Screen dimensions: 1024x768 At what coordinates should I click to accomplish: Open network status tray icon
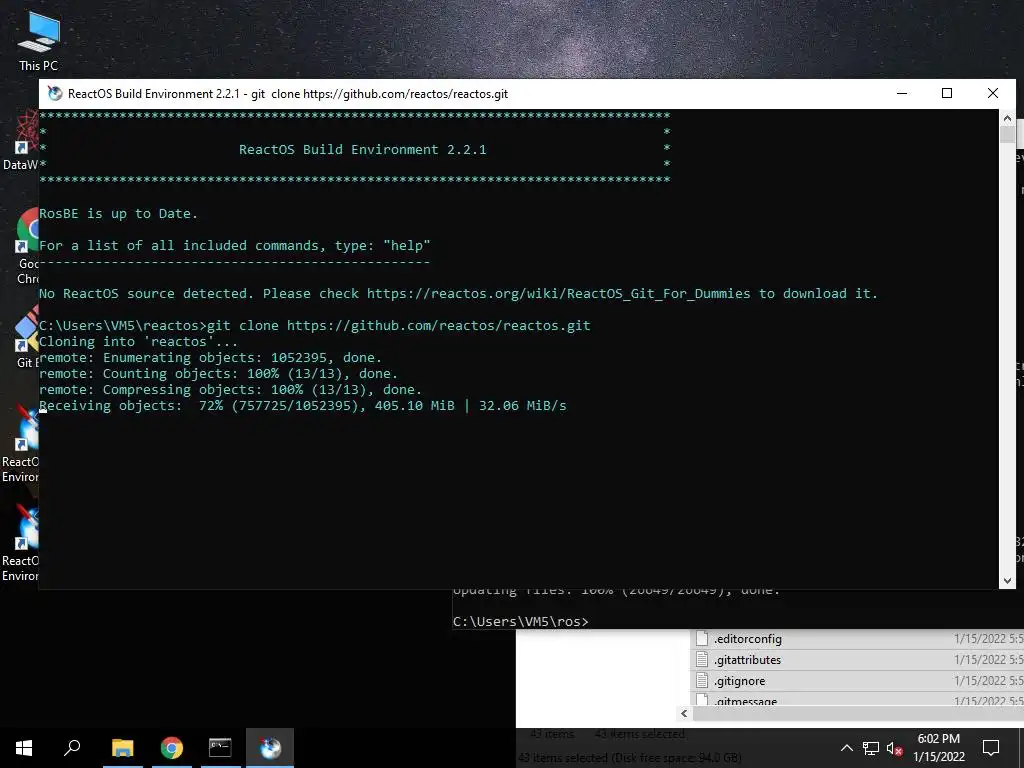coord(871,748)
